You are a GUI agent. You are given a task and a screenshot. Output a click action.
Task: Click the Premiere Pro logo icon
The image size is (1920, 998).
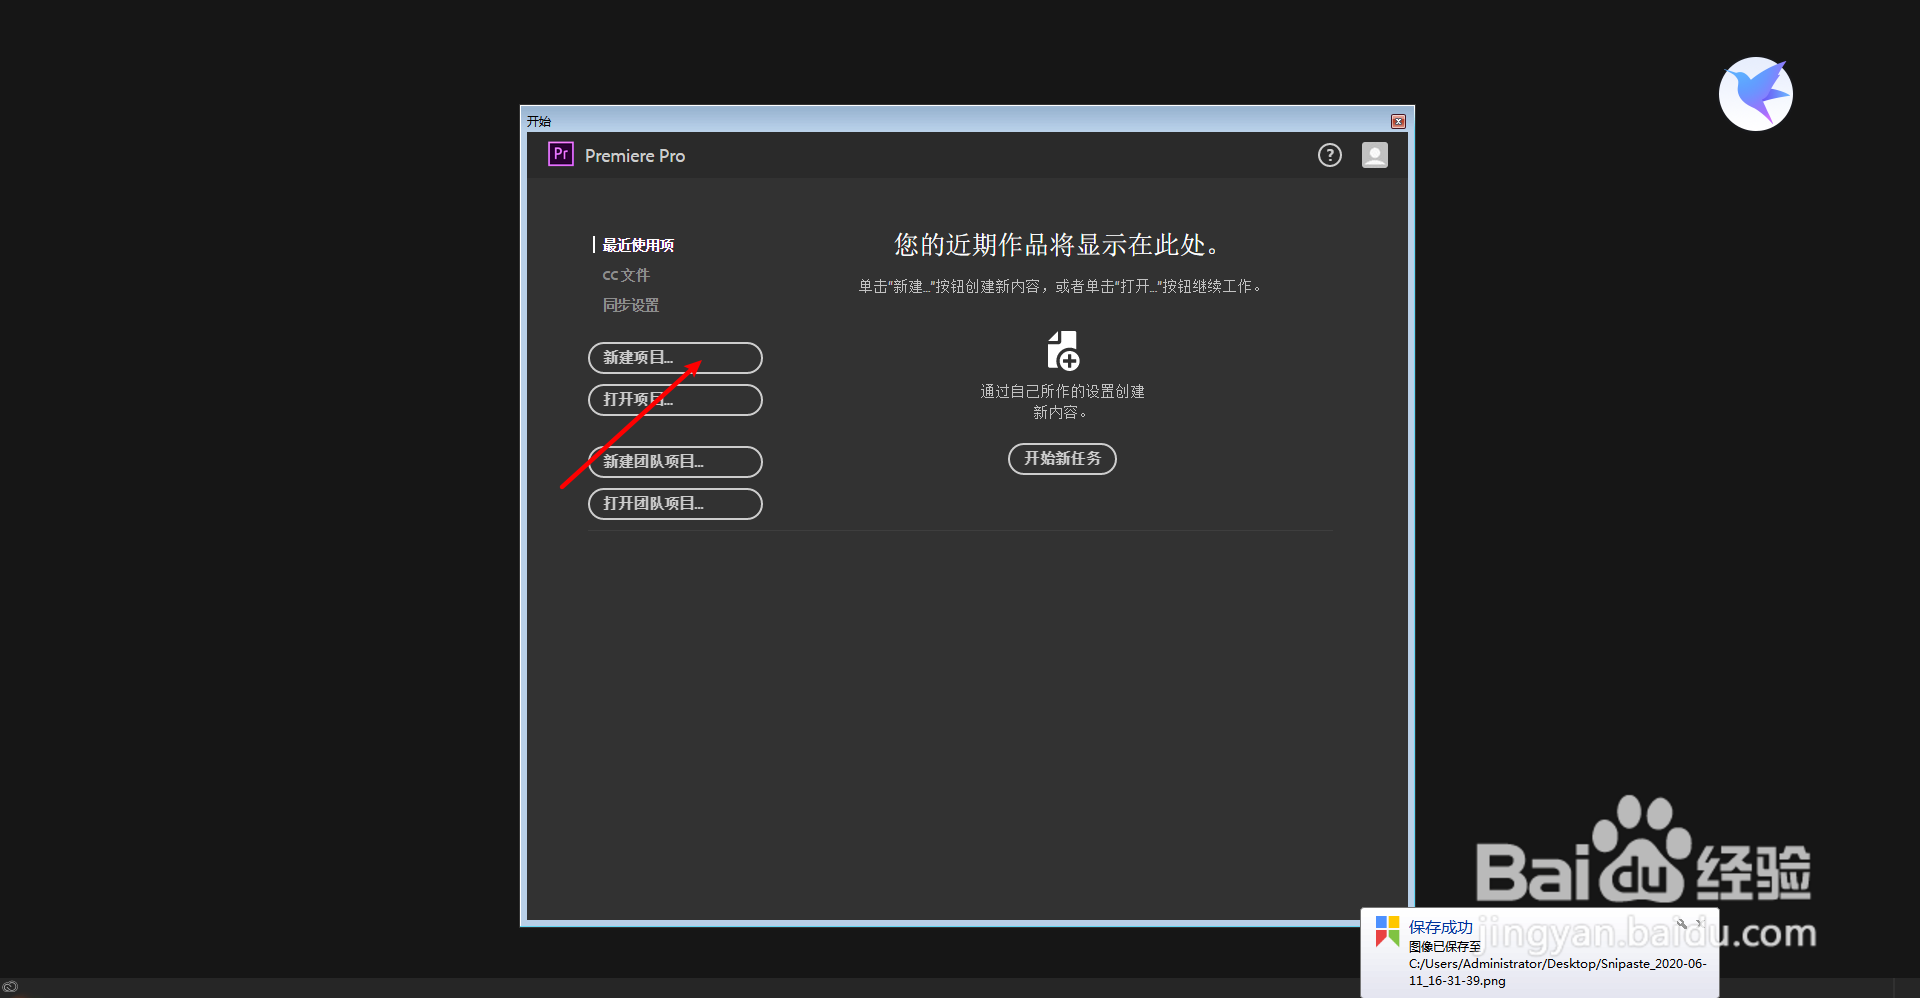pyautogui.click(x=561, y=155)
